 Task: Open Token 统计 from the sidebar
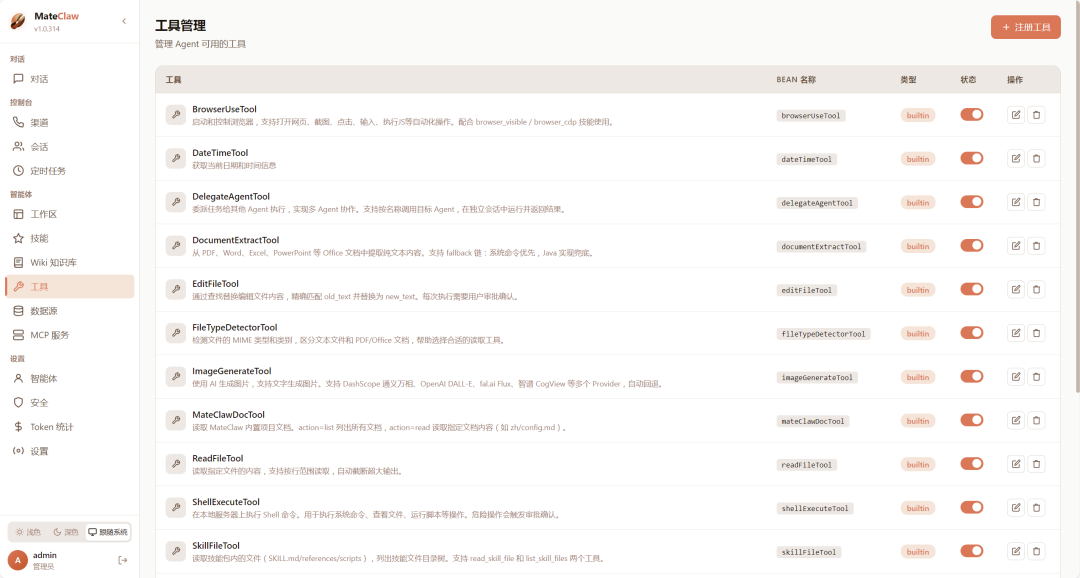click(51, 427)
